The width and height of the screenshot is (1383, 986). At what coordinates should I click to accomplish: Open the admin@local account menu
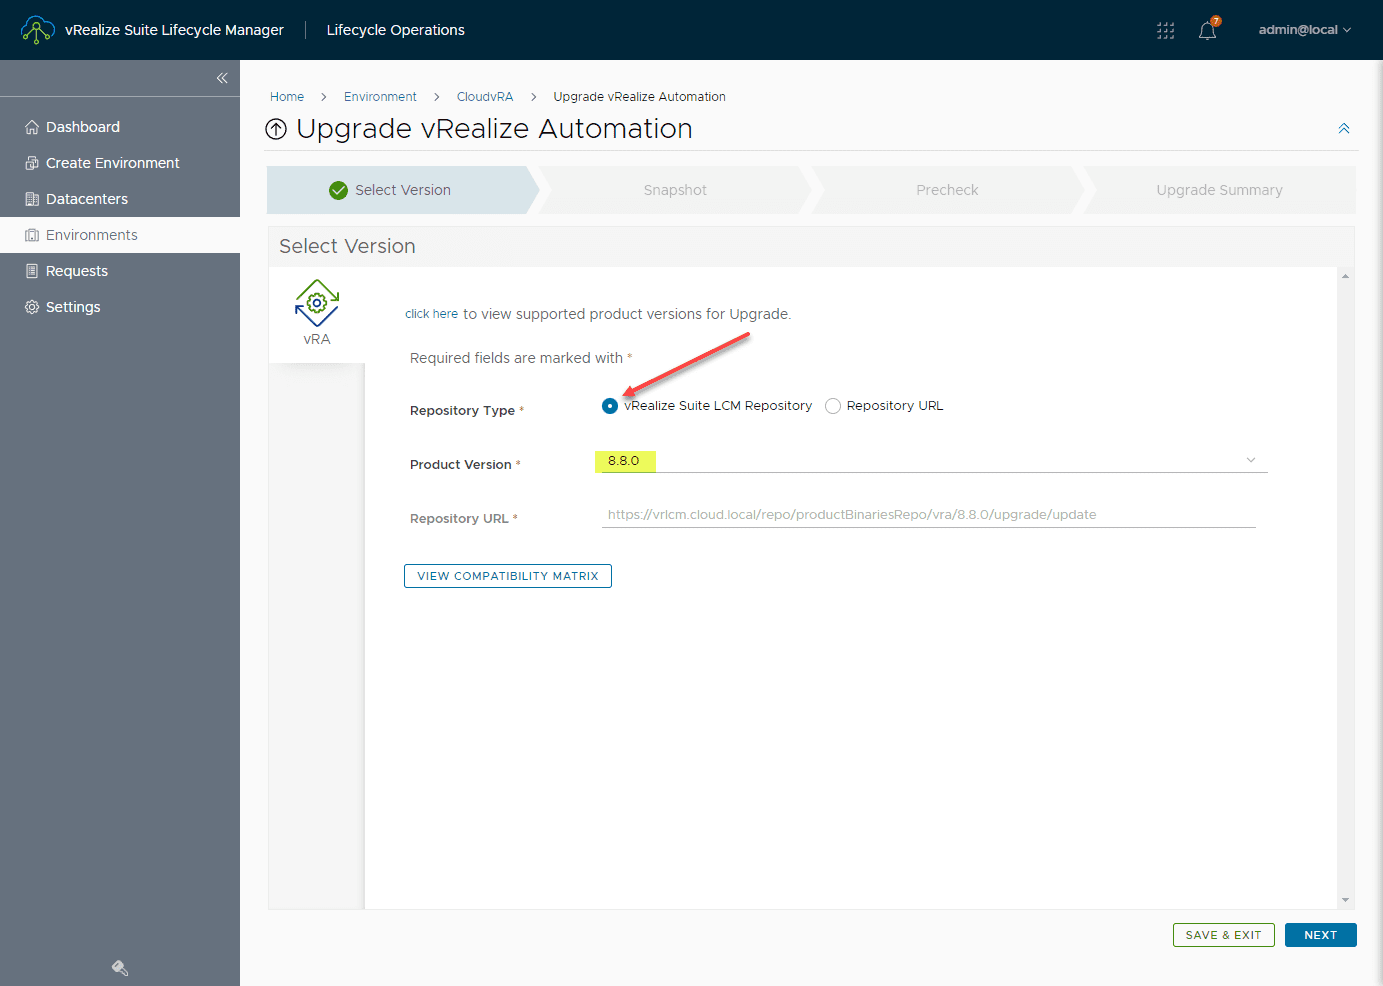click(1303, 30)
